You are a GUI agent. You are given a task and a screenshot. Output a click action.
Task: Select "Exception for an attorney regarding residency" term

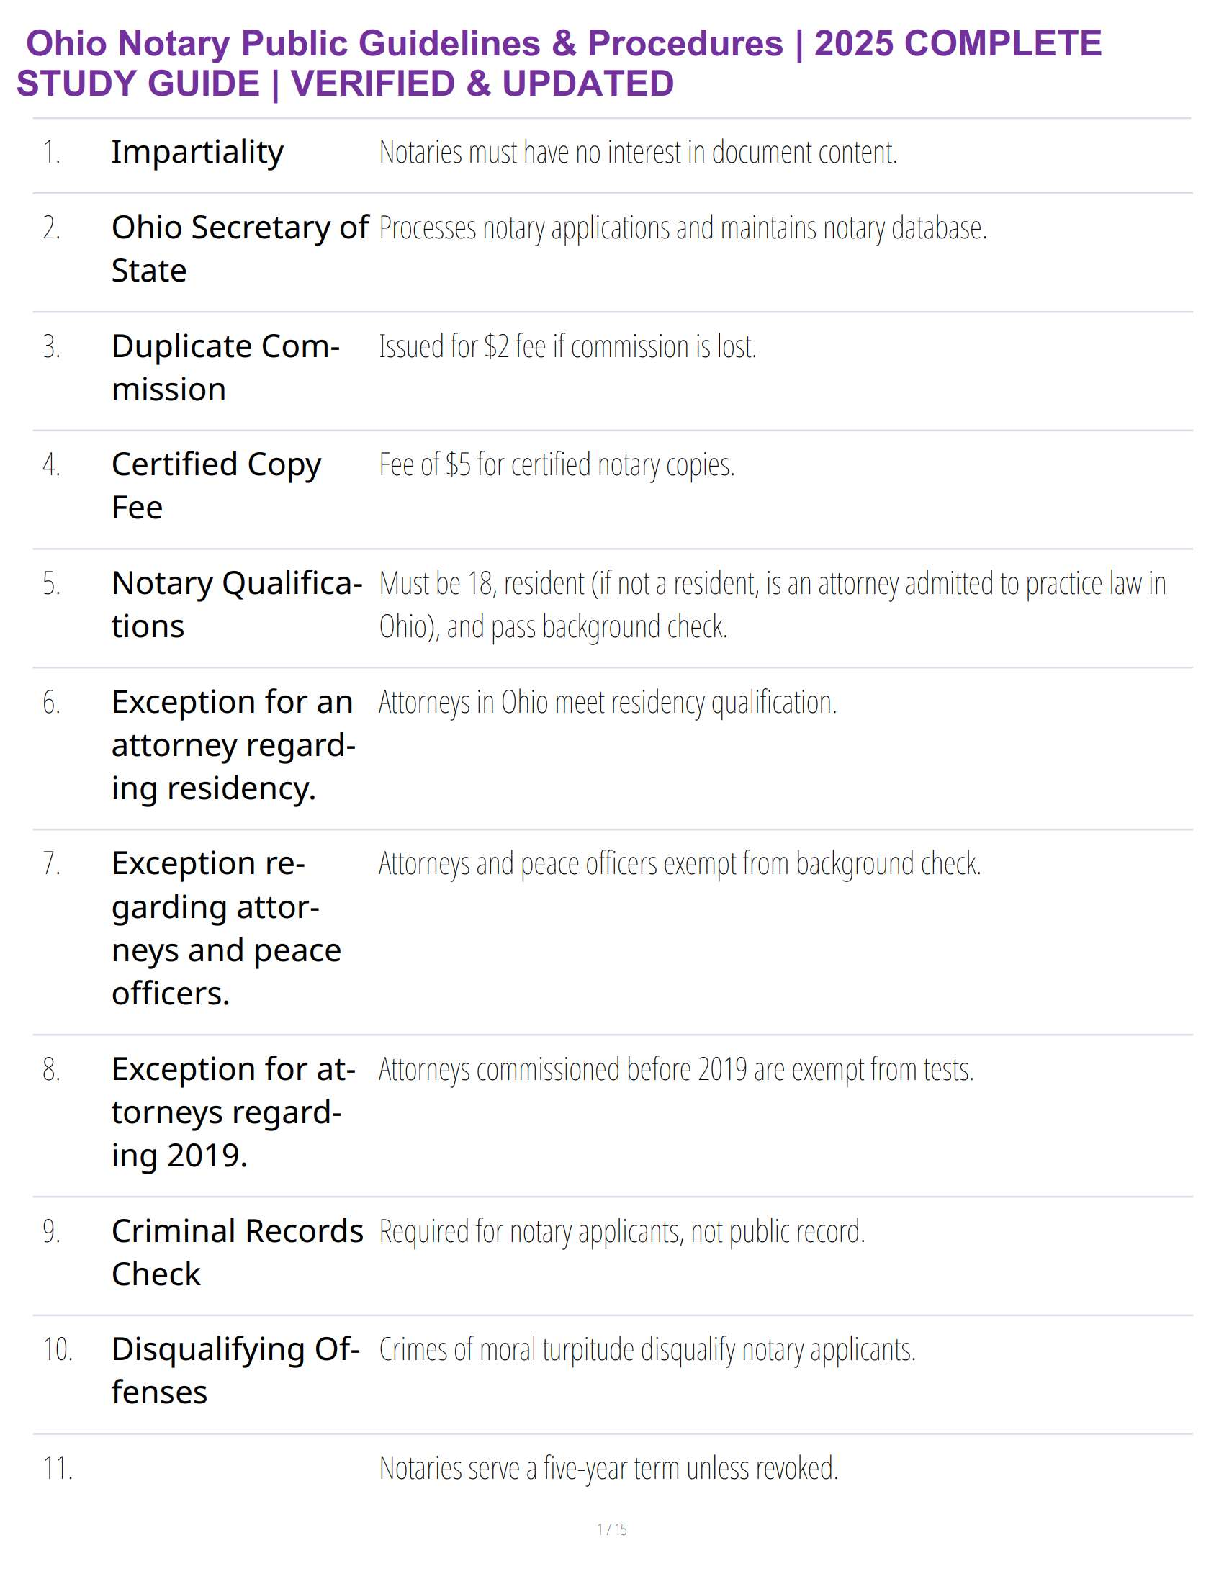click(232, 745)
